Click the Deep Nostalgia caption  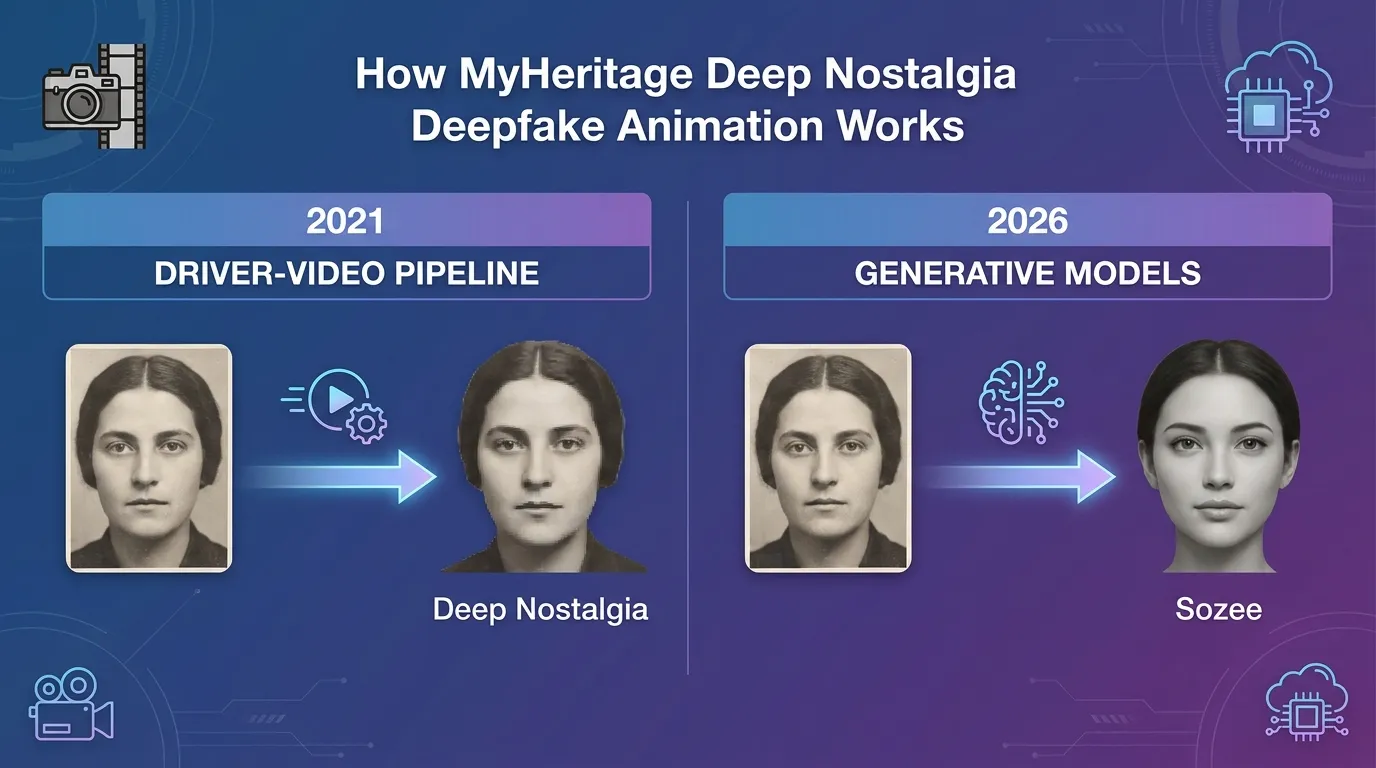(540, 609)
